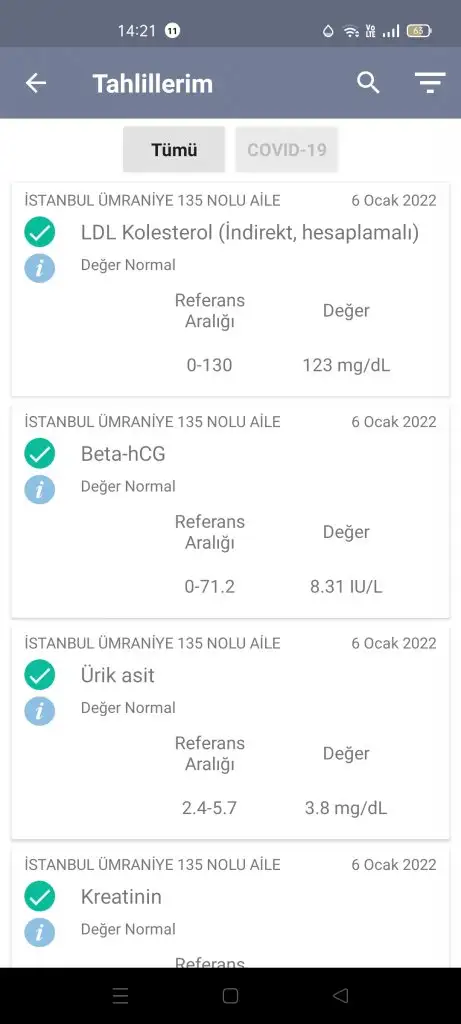This screenshot has width=461, height=1024.
Task: Open the search magnifier icon
Action: point(368,82)
